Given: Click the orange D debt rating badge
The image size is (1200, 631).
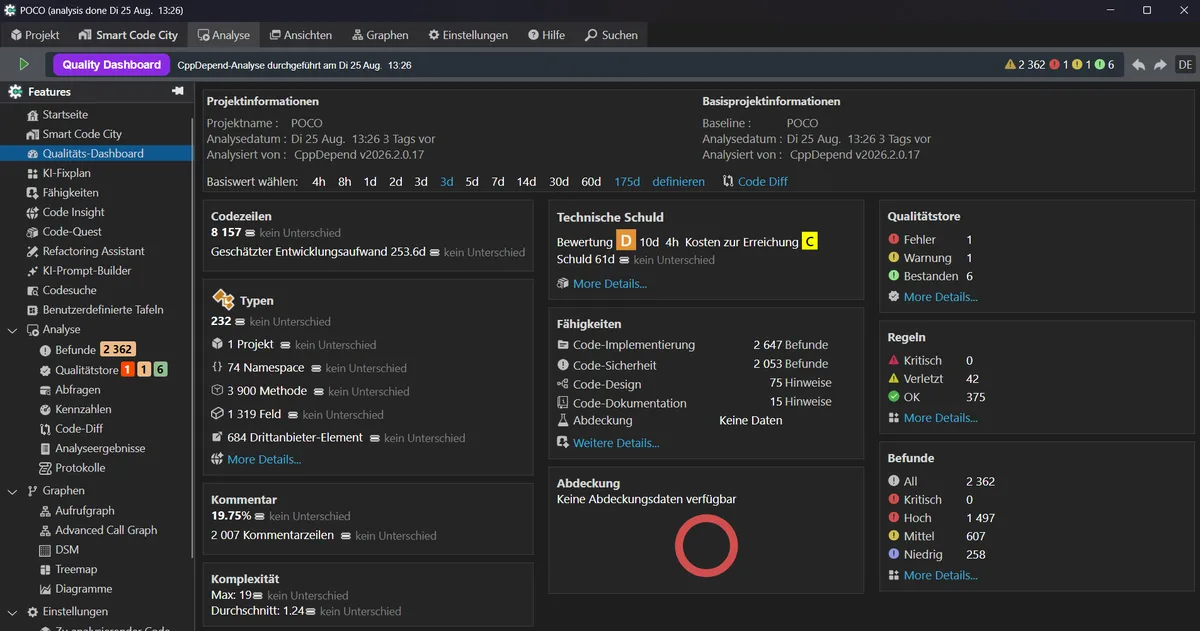Looking at the screenshot, I should tap(625, 241).
